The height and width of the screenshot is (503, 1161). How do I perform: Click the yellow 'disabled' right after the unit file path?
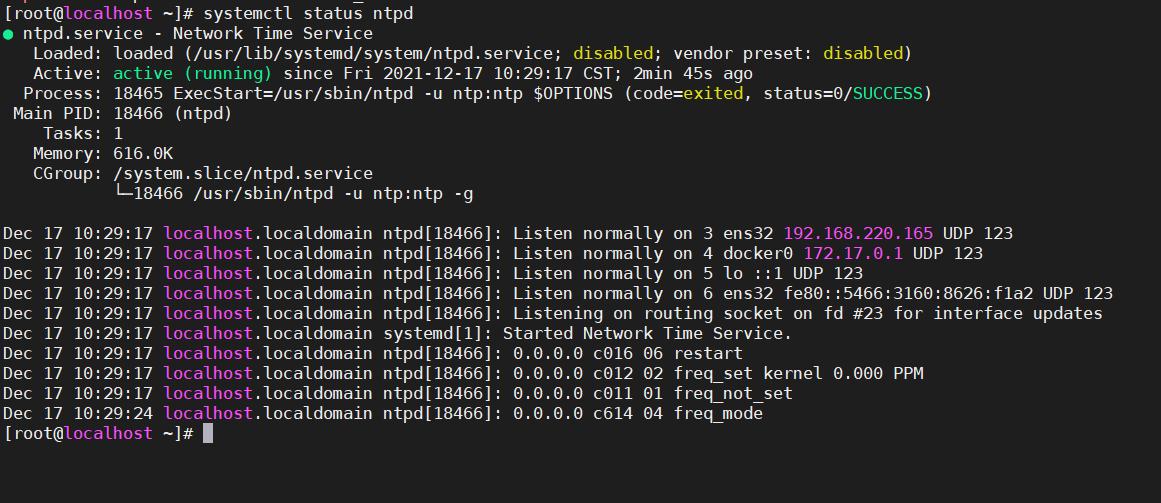(x=613, y=53)
